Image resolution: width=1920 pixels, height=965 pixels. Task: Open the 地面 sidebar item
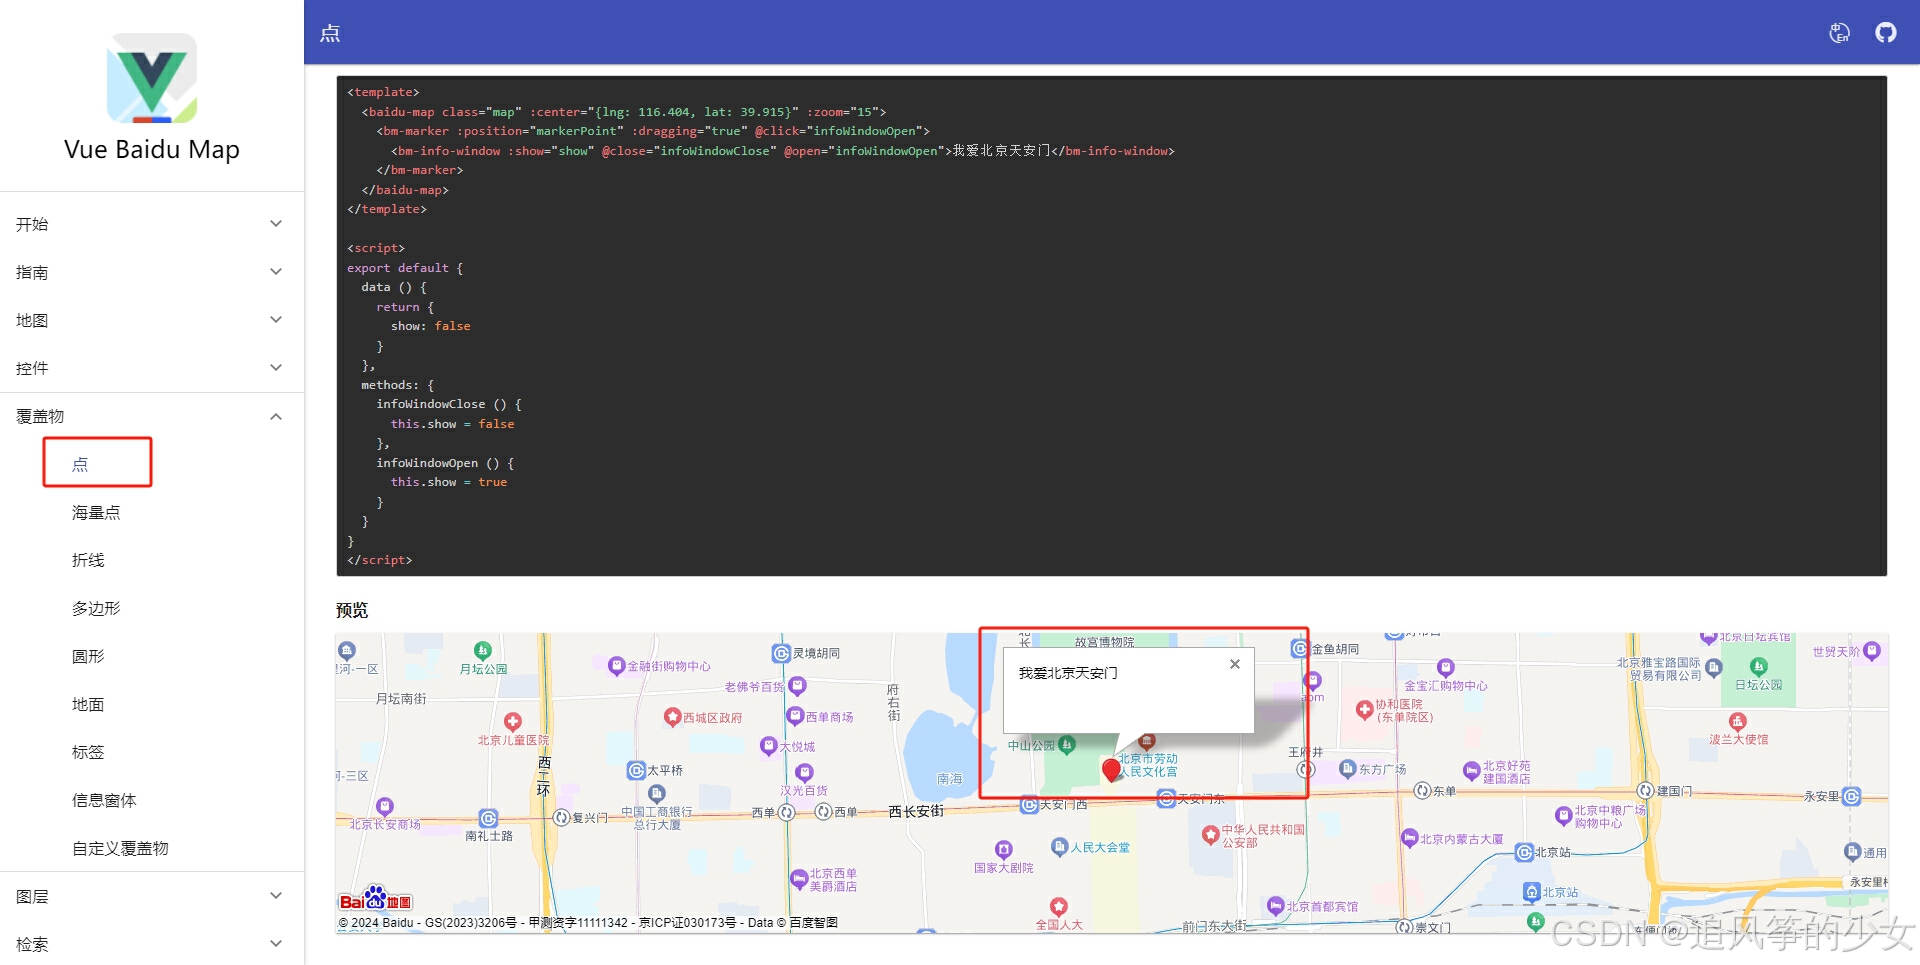[88, 704]
